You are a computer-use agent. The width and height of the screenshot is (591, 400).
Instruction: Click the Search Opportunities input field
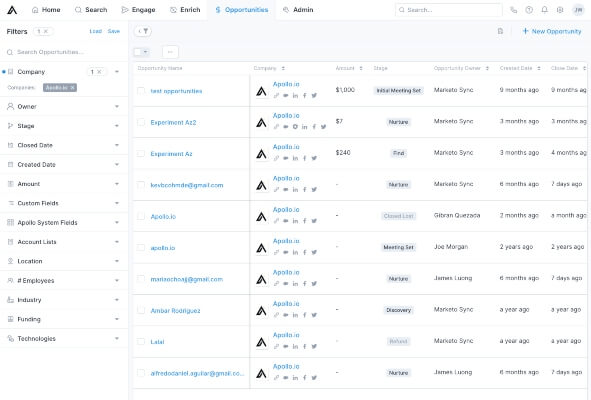[x=64, y=52]
